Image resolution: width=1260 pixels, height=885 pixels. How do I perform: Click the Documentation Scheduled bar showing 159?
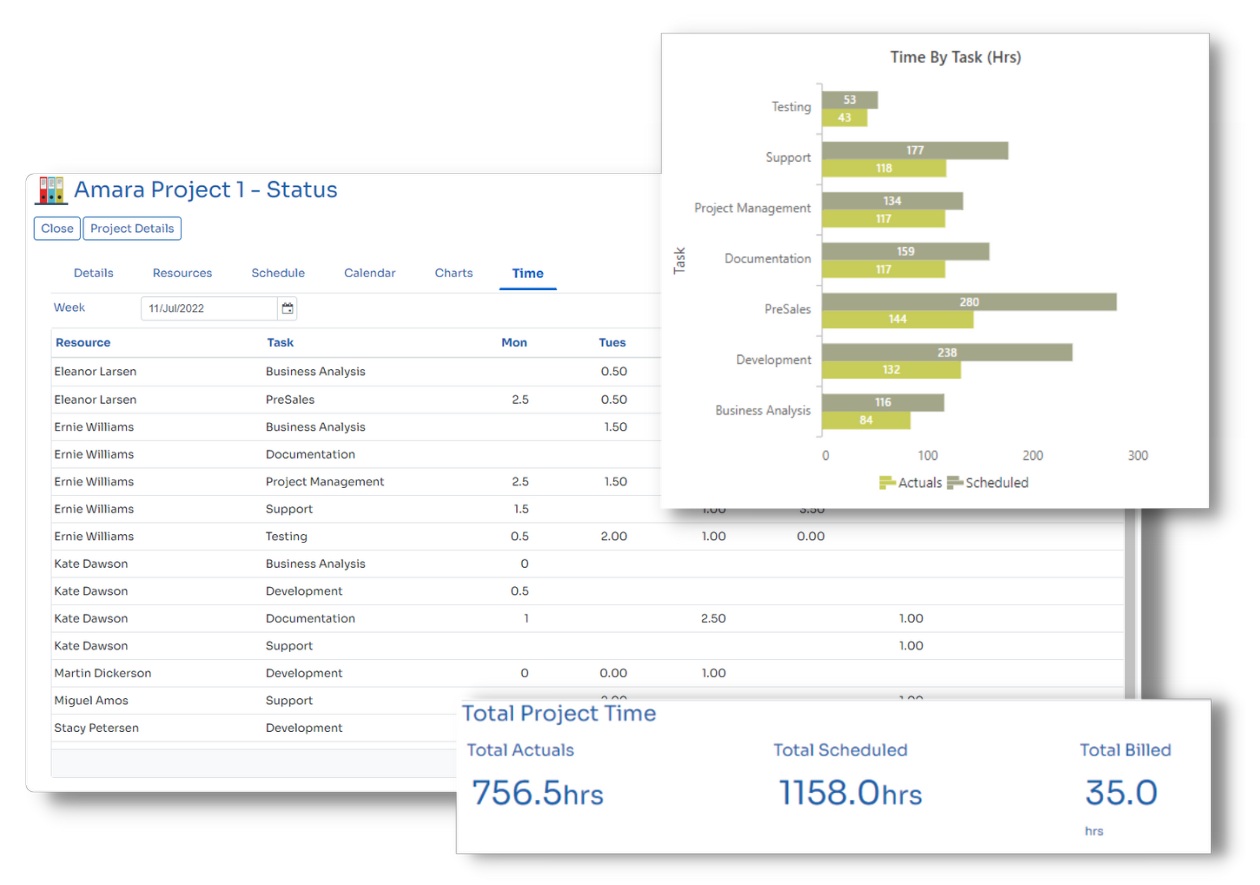(905, 251)
